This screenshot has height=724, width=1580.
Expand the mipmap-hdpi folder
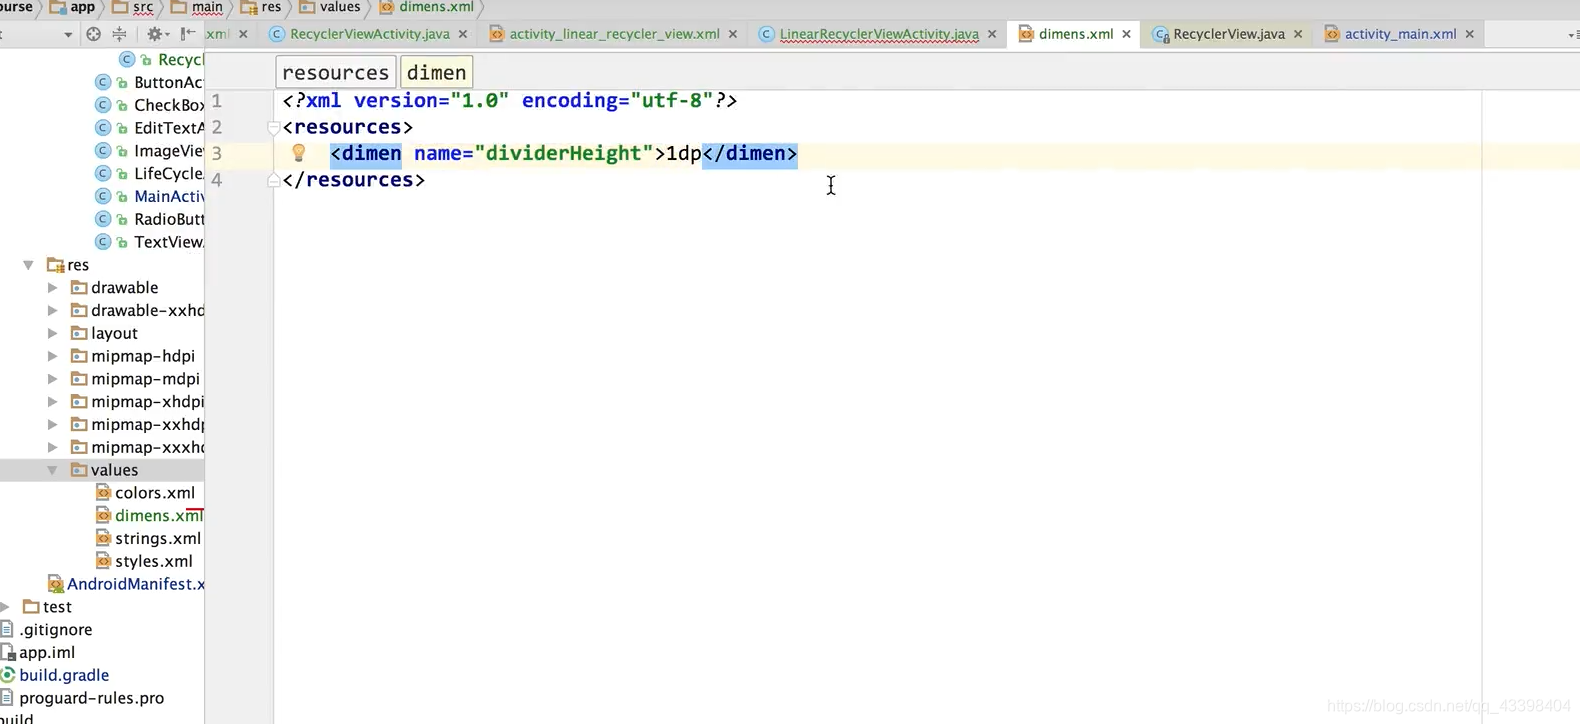pyautogui.click(x=52, y=356)
